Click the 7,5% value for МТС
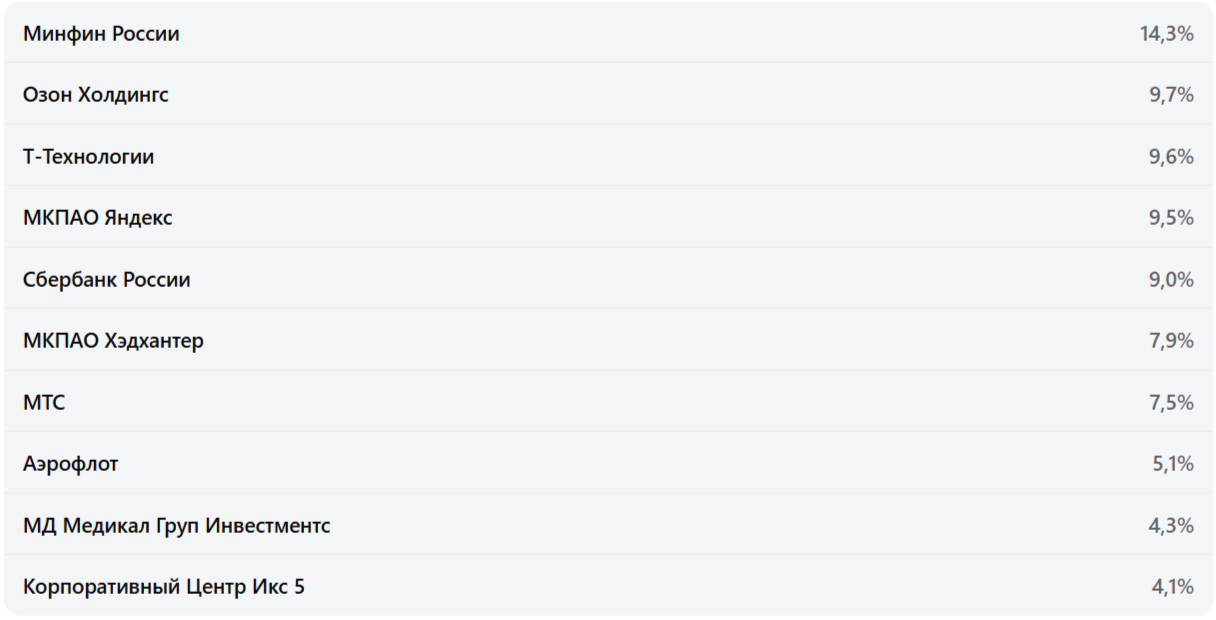1216x620 pixels. pyautogui.click(x=1171, y=403)
